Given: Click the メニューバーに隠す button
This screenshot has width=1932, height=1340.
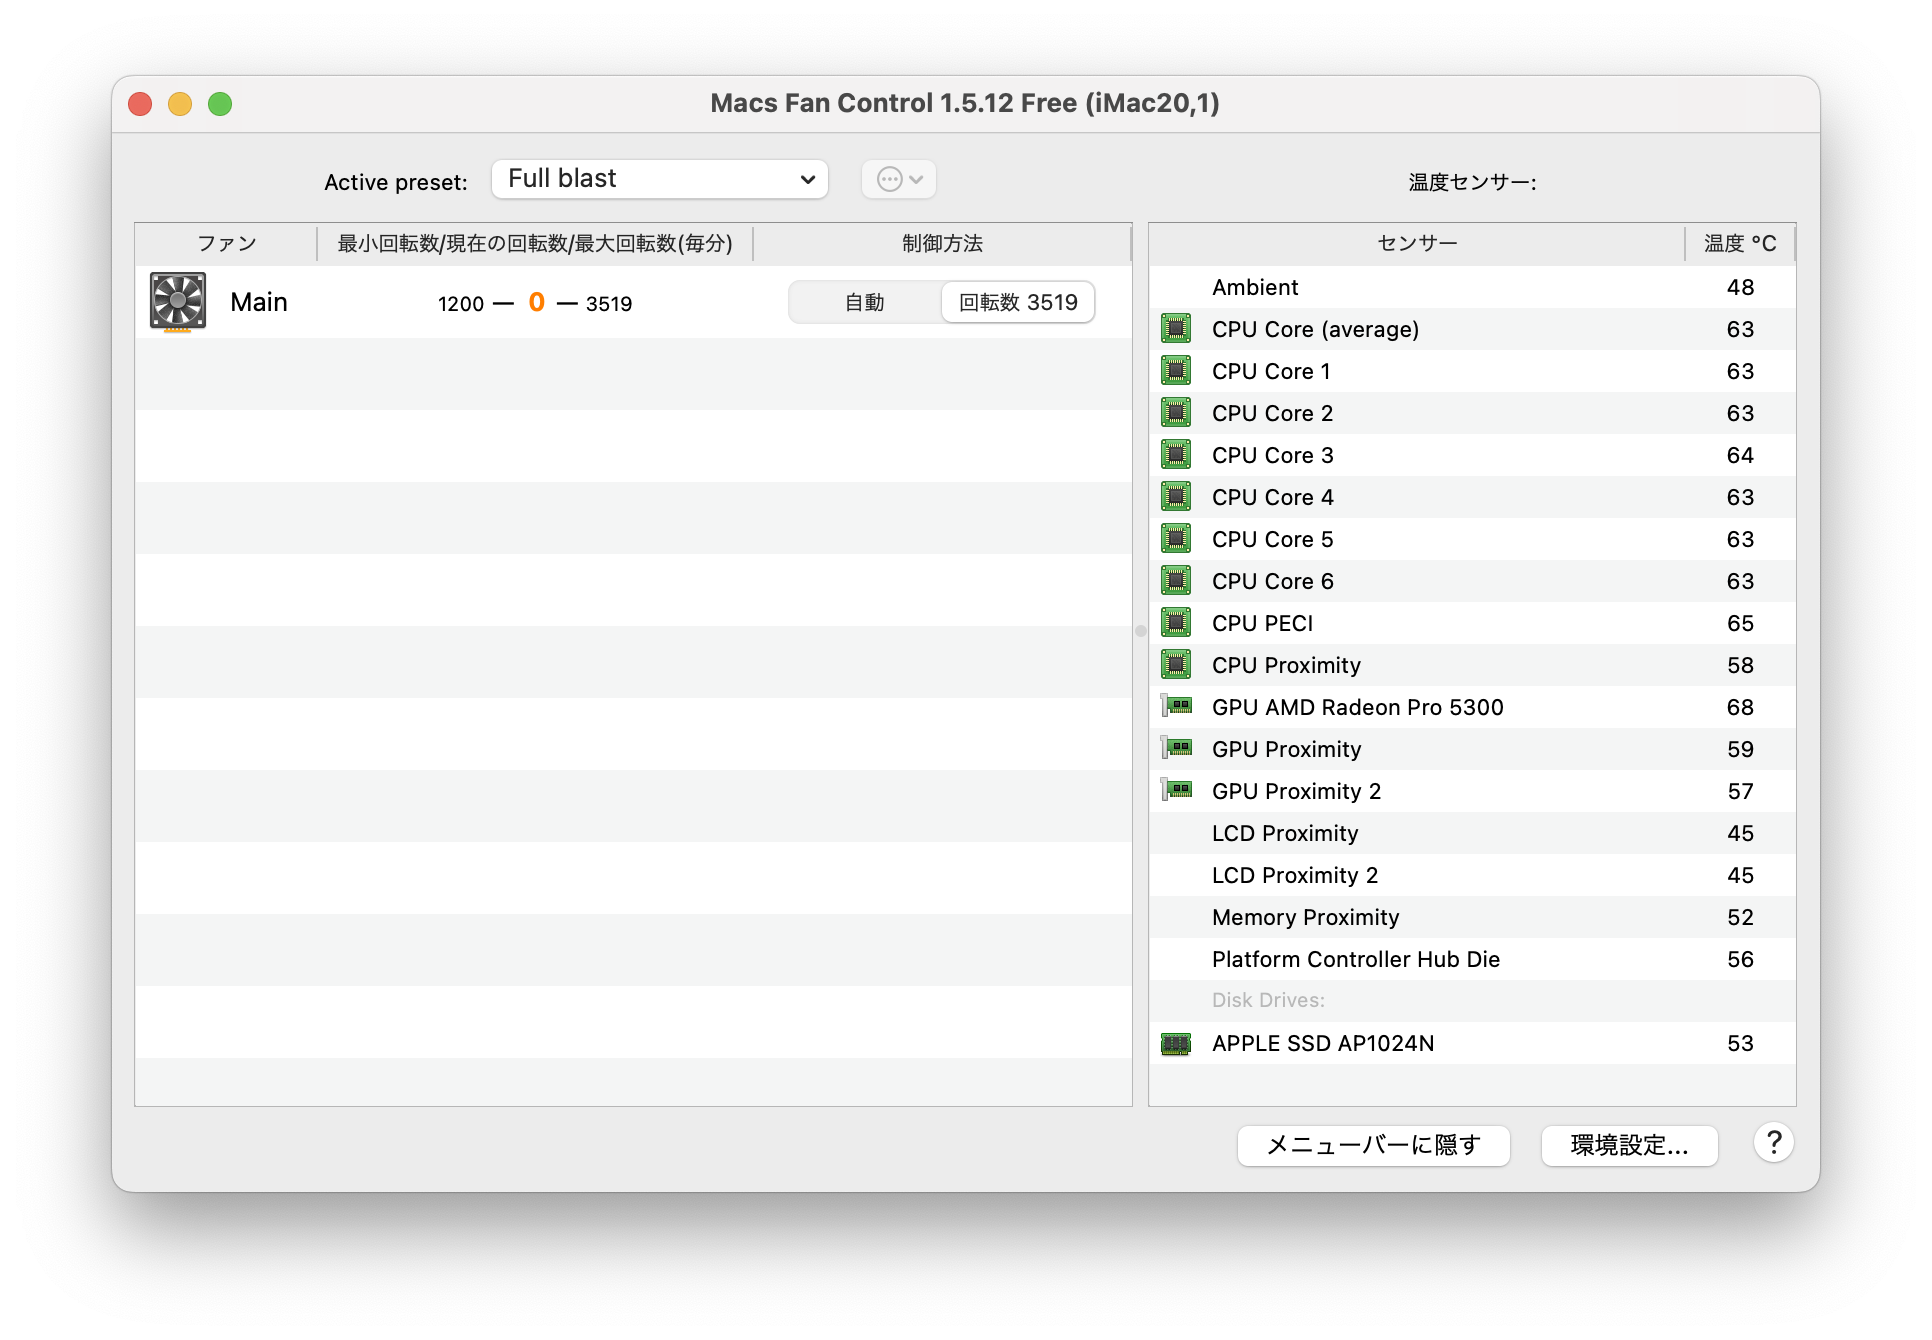Looking at the screenshot, I should coord(1373,1145).
